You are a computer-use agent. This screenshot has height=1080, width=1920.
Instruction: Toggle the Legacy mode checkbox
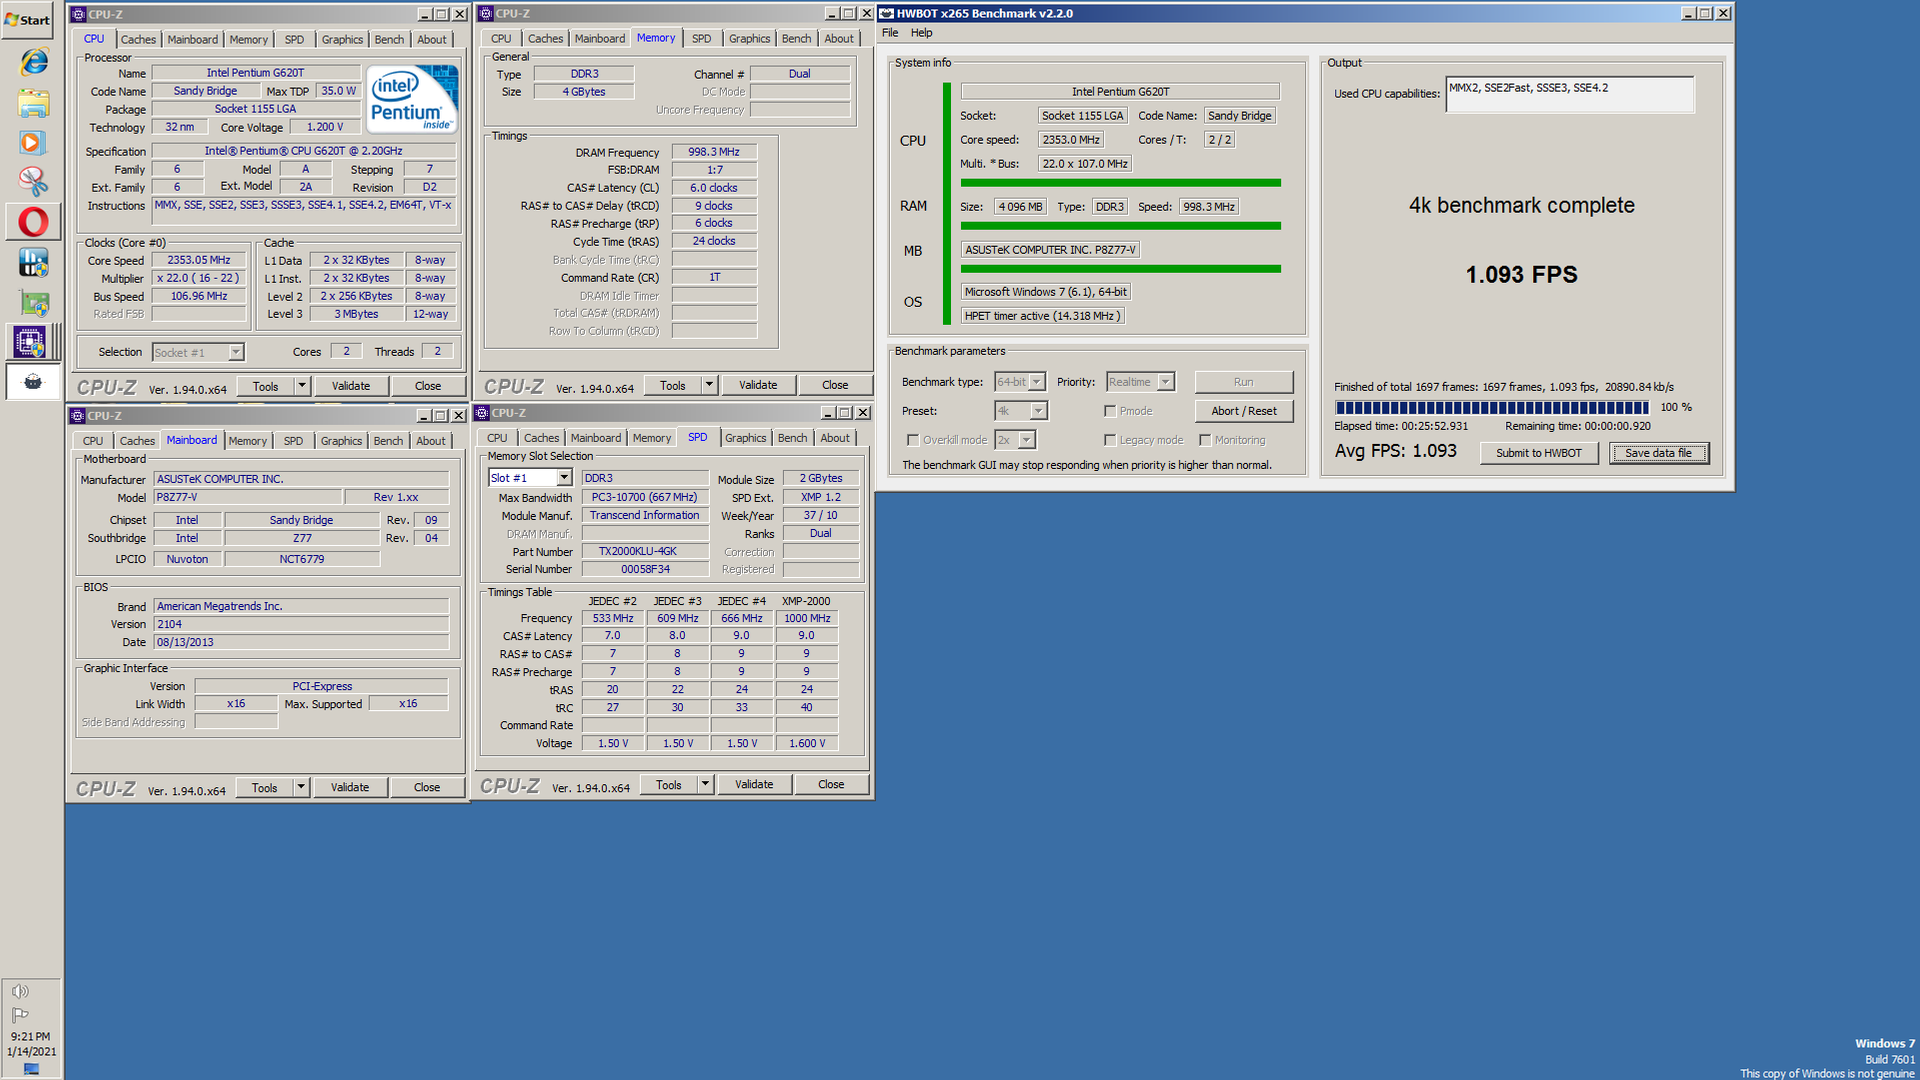(1110, 440)
